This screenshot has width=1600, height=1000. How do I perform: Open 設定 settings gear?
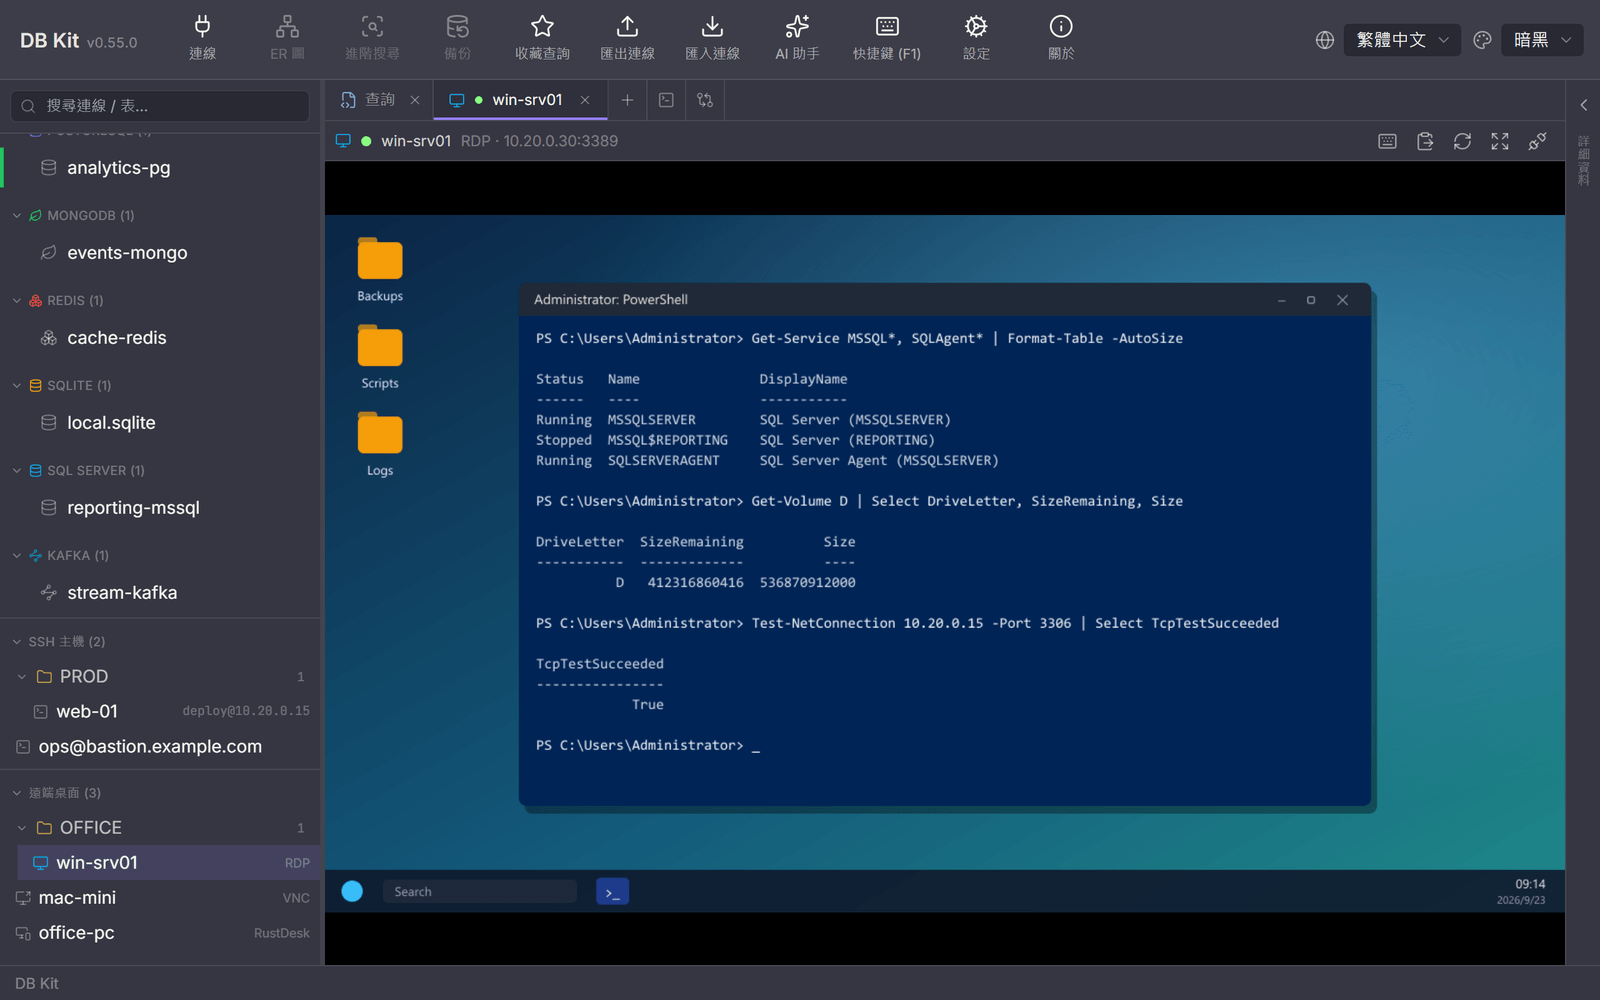coord(976,38)
